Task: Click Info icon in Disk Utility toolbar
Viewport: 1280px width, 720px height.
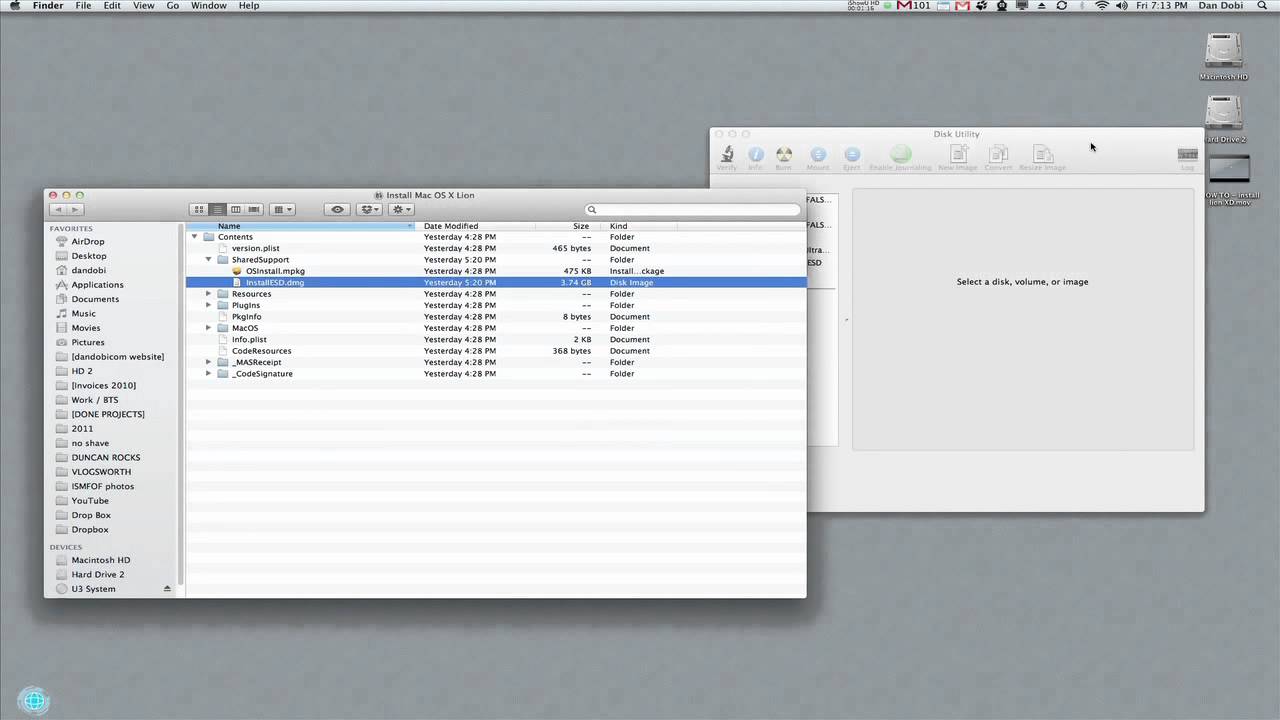Action: pos(756,154)
